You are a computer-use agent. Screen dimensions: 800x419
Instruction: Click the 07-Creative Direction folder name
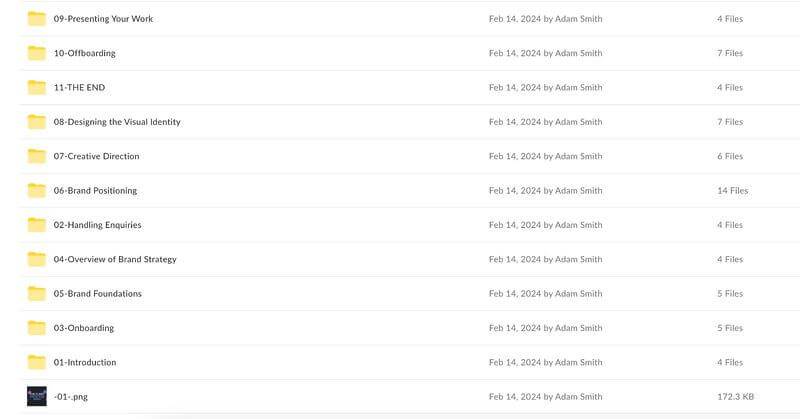(x=96, y=156)
